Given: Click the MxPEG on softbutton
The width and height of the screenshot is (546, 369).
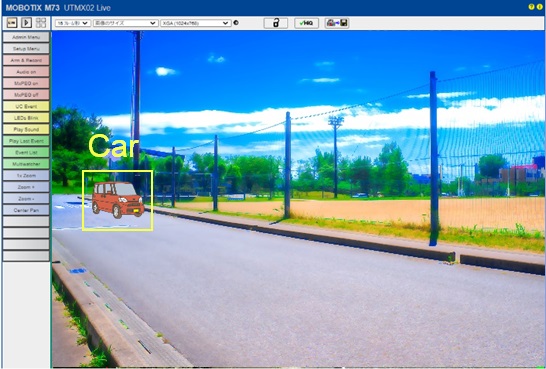Looking at the screenshot, I should 26,83.
